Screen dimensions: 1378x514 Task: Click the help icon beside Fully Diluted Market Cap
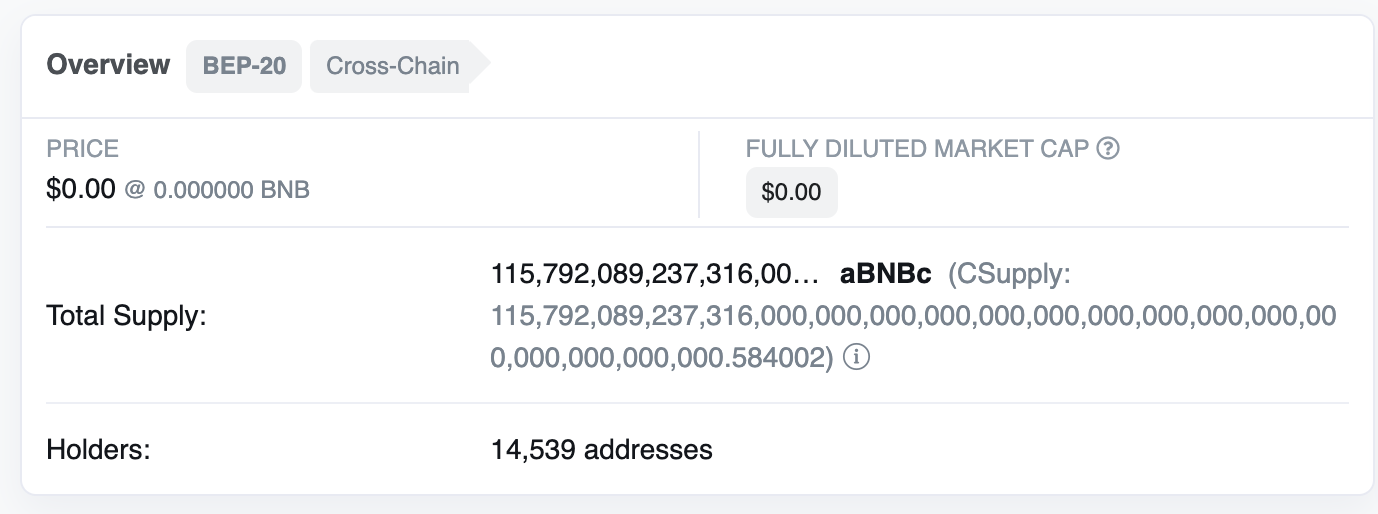[1107, 149]
